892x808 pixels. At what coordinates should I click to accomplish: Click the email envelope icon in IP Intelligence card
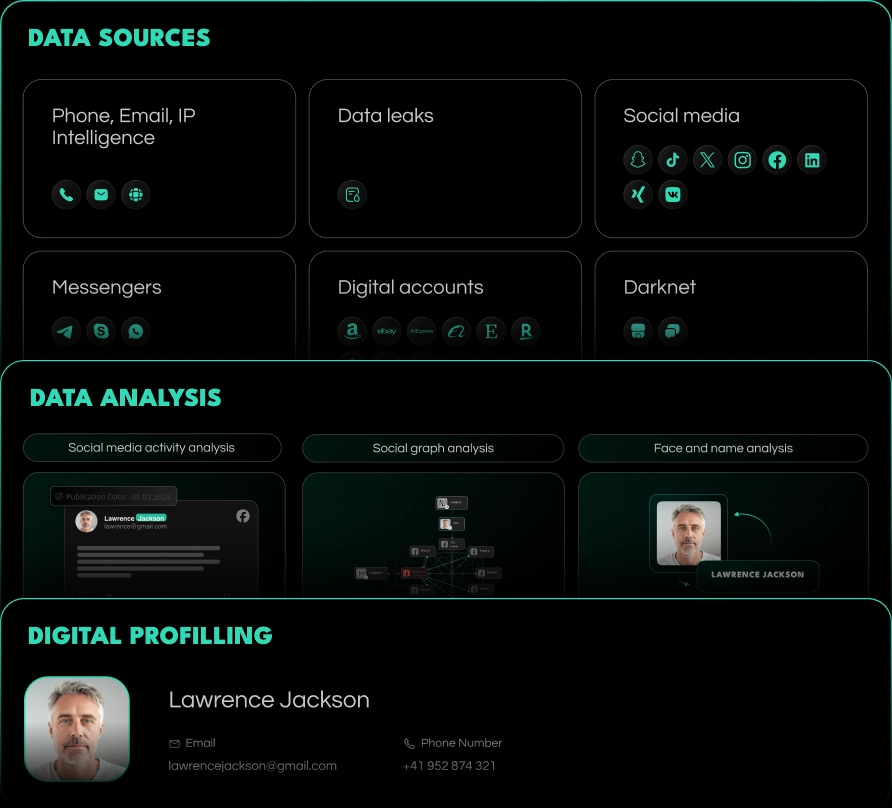click(x=101, y=195)
